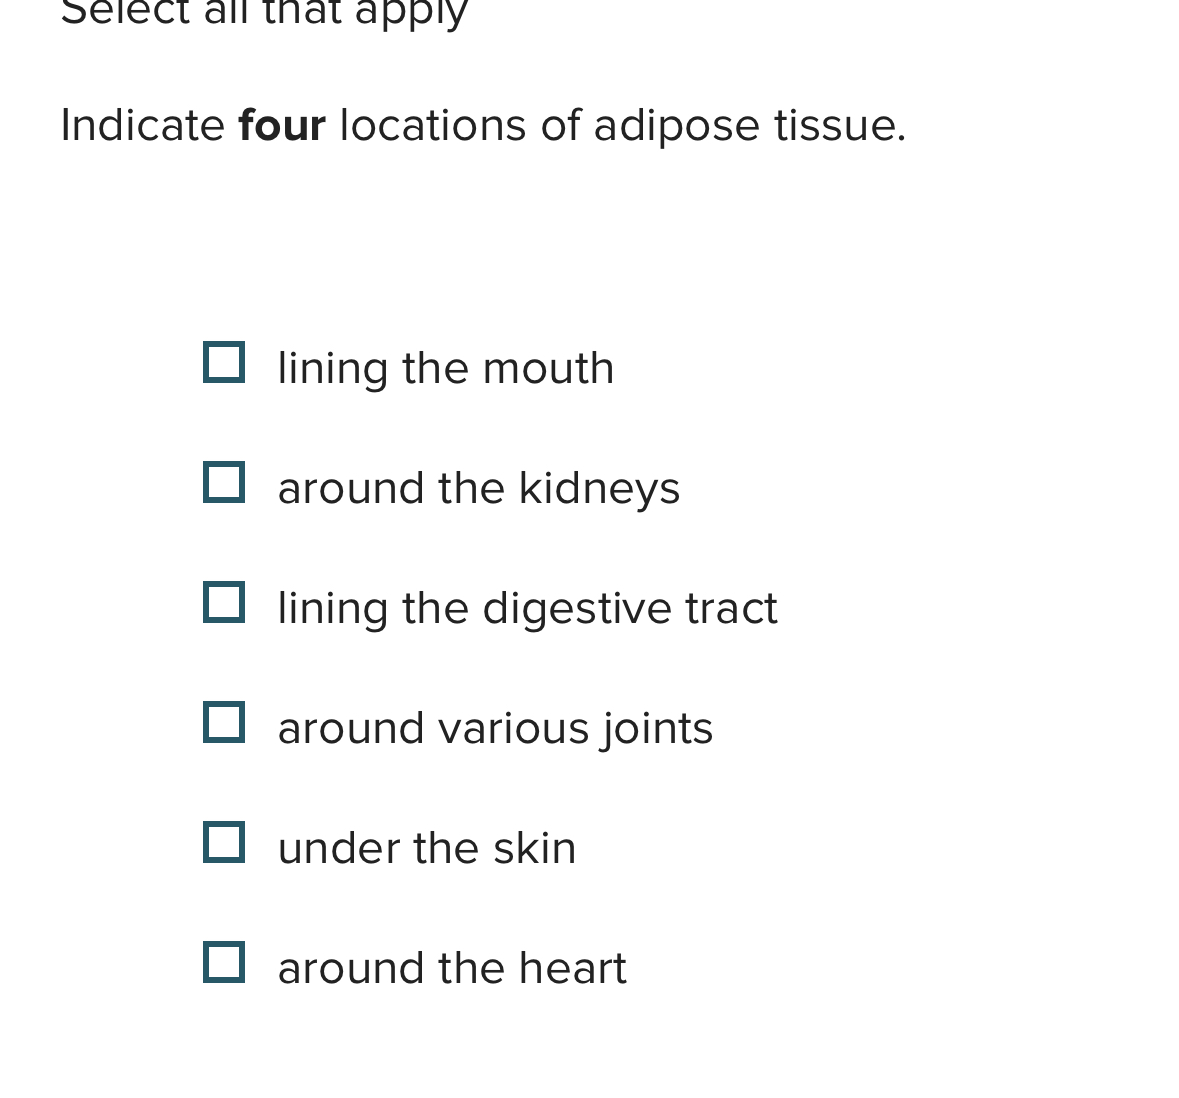Tick the 'around the kidneys' checkbox
This screenshot has height=1098, width=1179.
coord(224,482)
